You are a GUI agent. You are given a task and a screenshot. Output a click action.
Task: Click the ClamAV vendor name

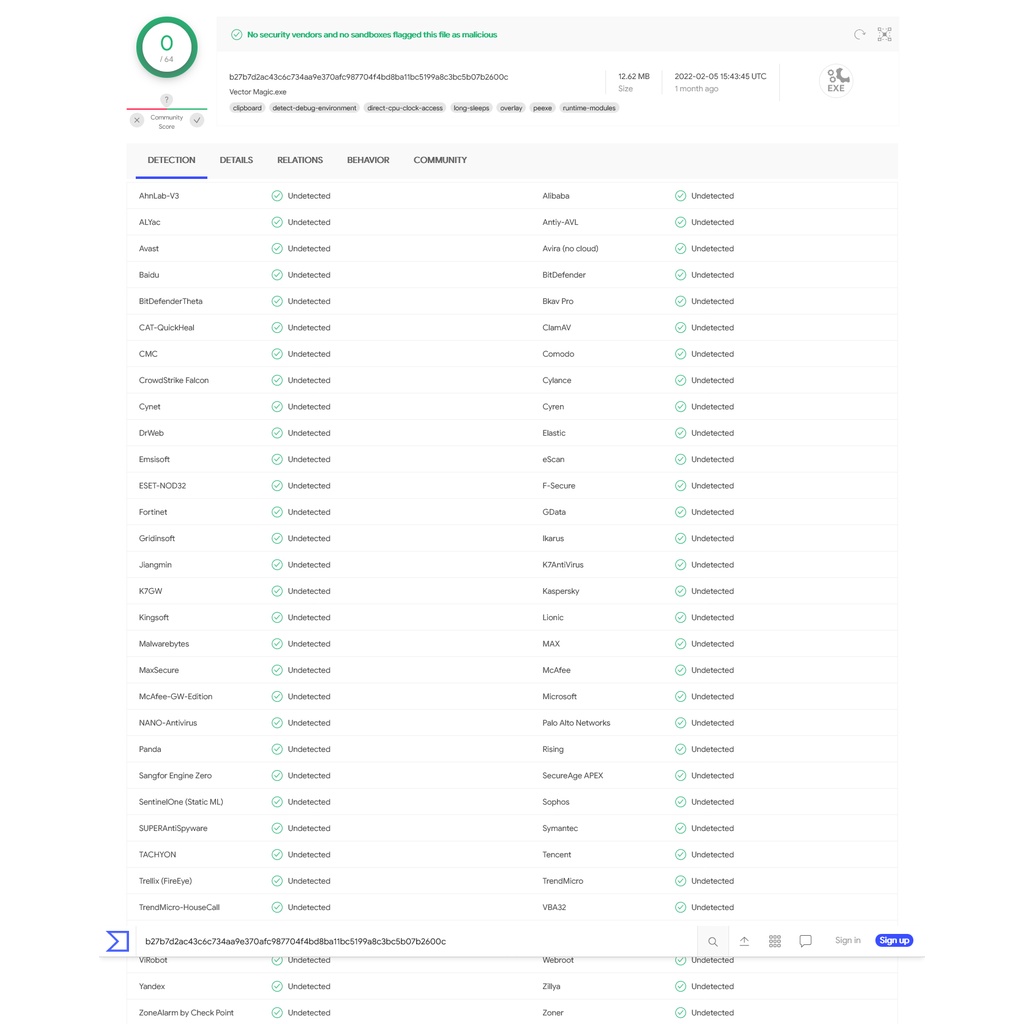click(556, 328)
